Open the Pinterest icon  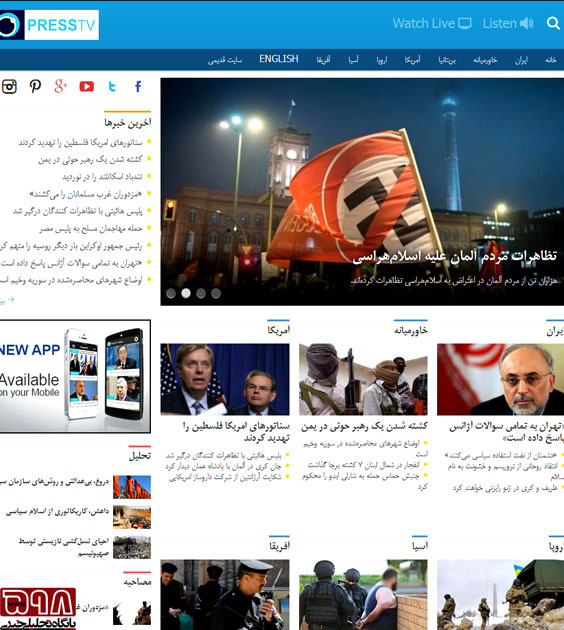(35, 86)
